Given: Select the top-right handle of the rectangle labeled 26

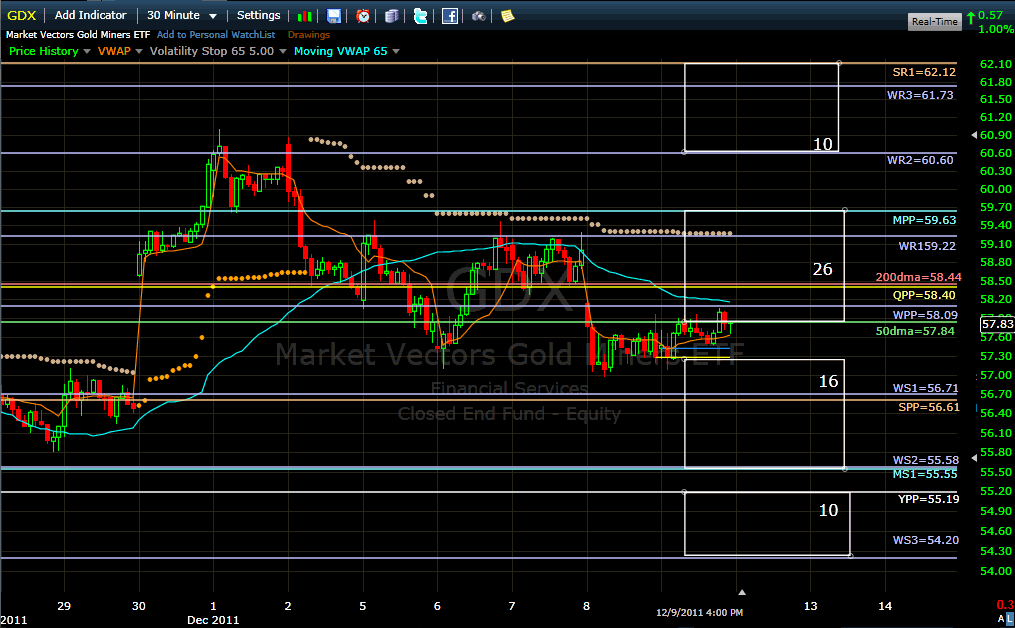Looking at the screenshot, I should (844, 210).
